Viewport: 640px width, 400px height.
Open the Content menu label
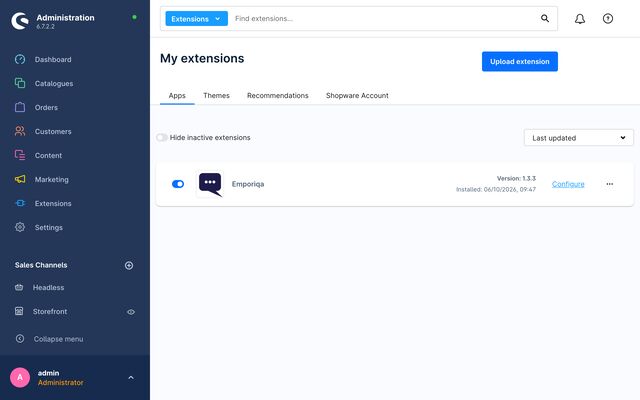pos(48,156)
